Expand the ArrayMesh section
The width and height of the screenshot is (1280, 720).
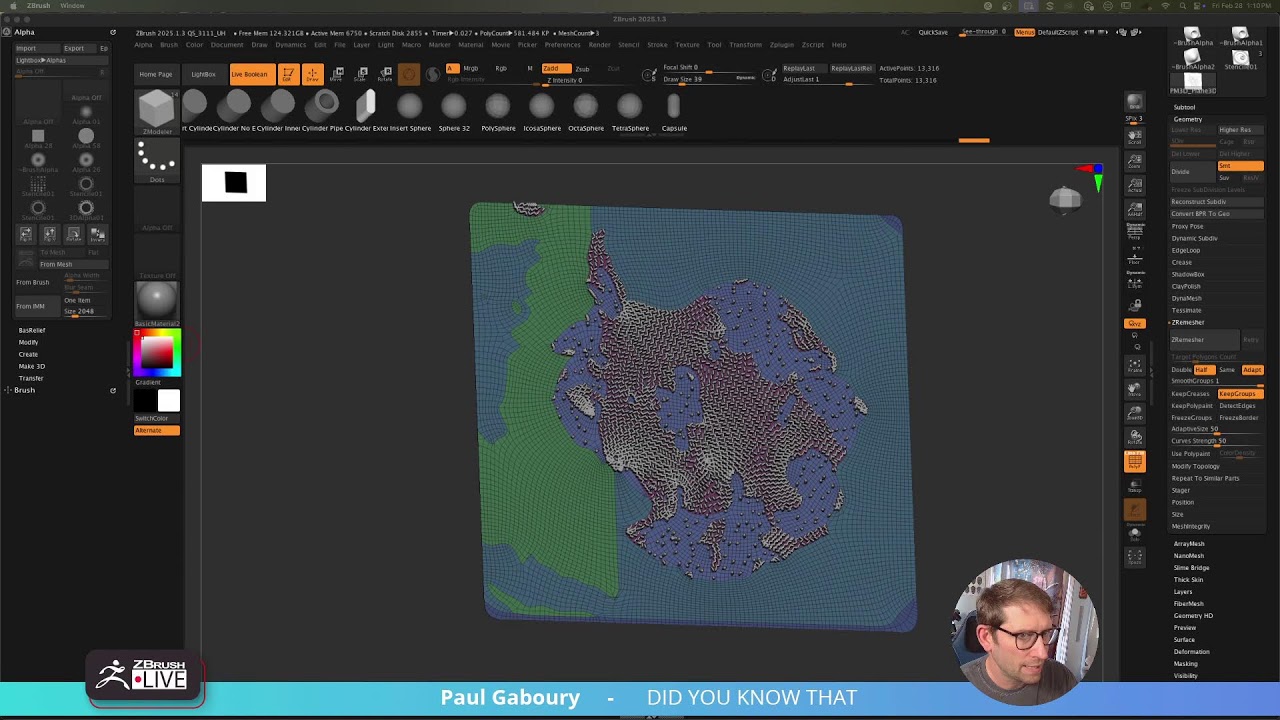click(1189, 543)
